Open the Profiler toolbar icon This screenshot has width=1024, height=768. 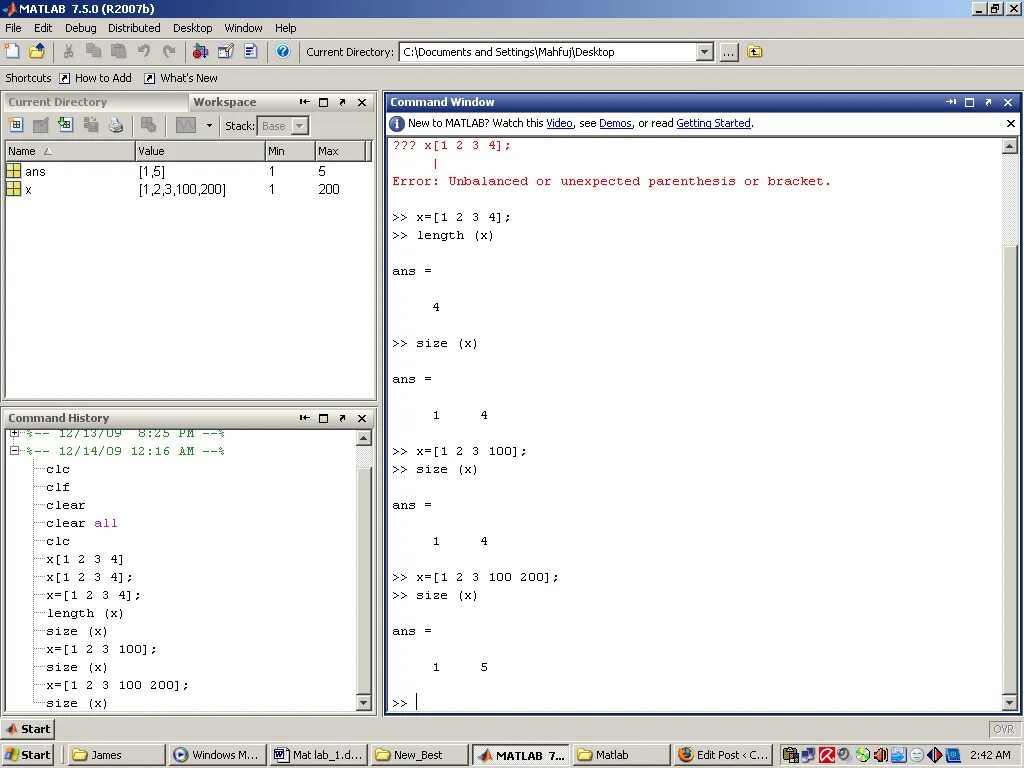click(x=251, y=52)
